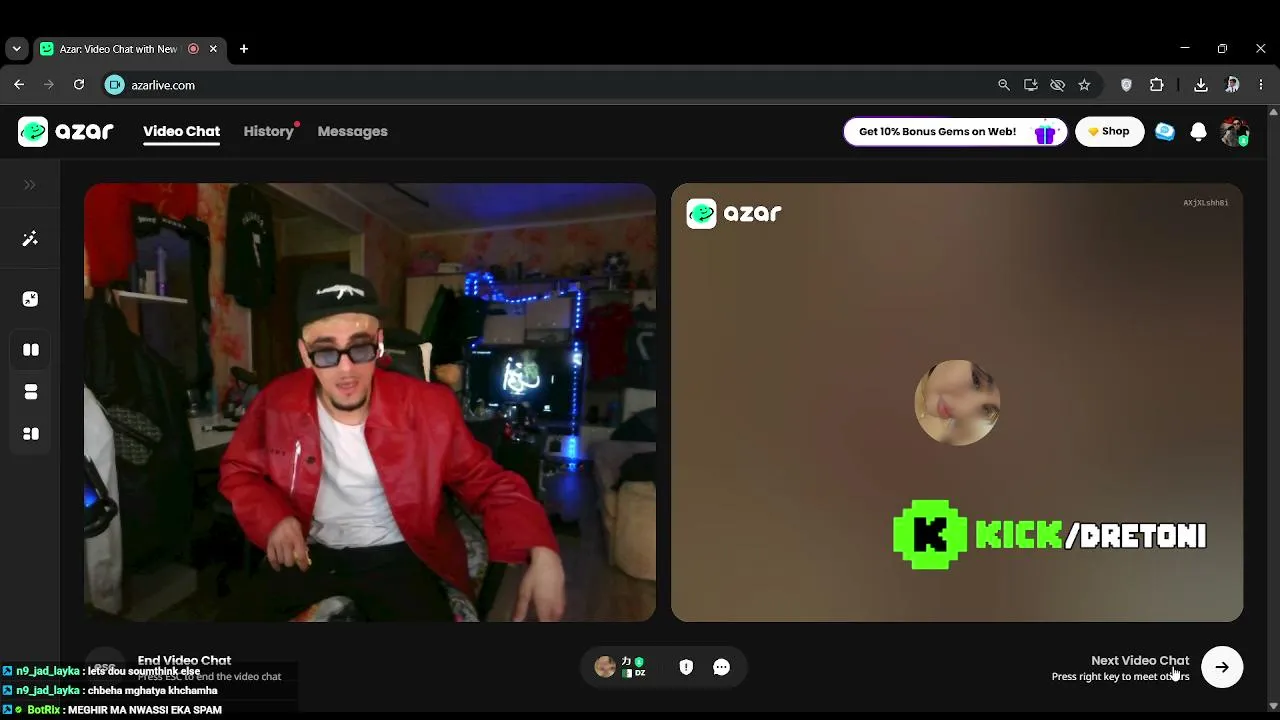Screen dimensions: 1280x720
Task: Go back to the previous page
Action: [19, 85]
